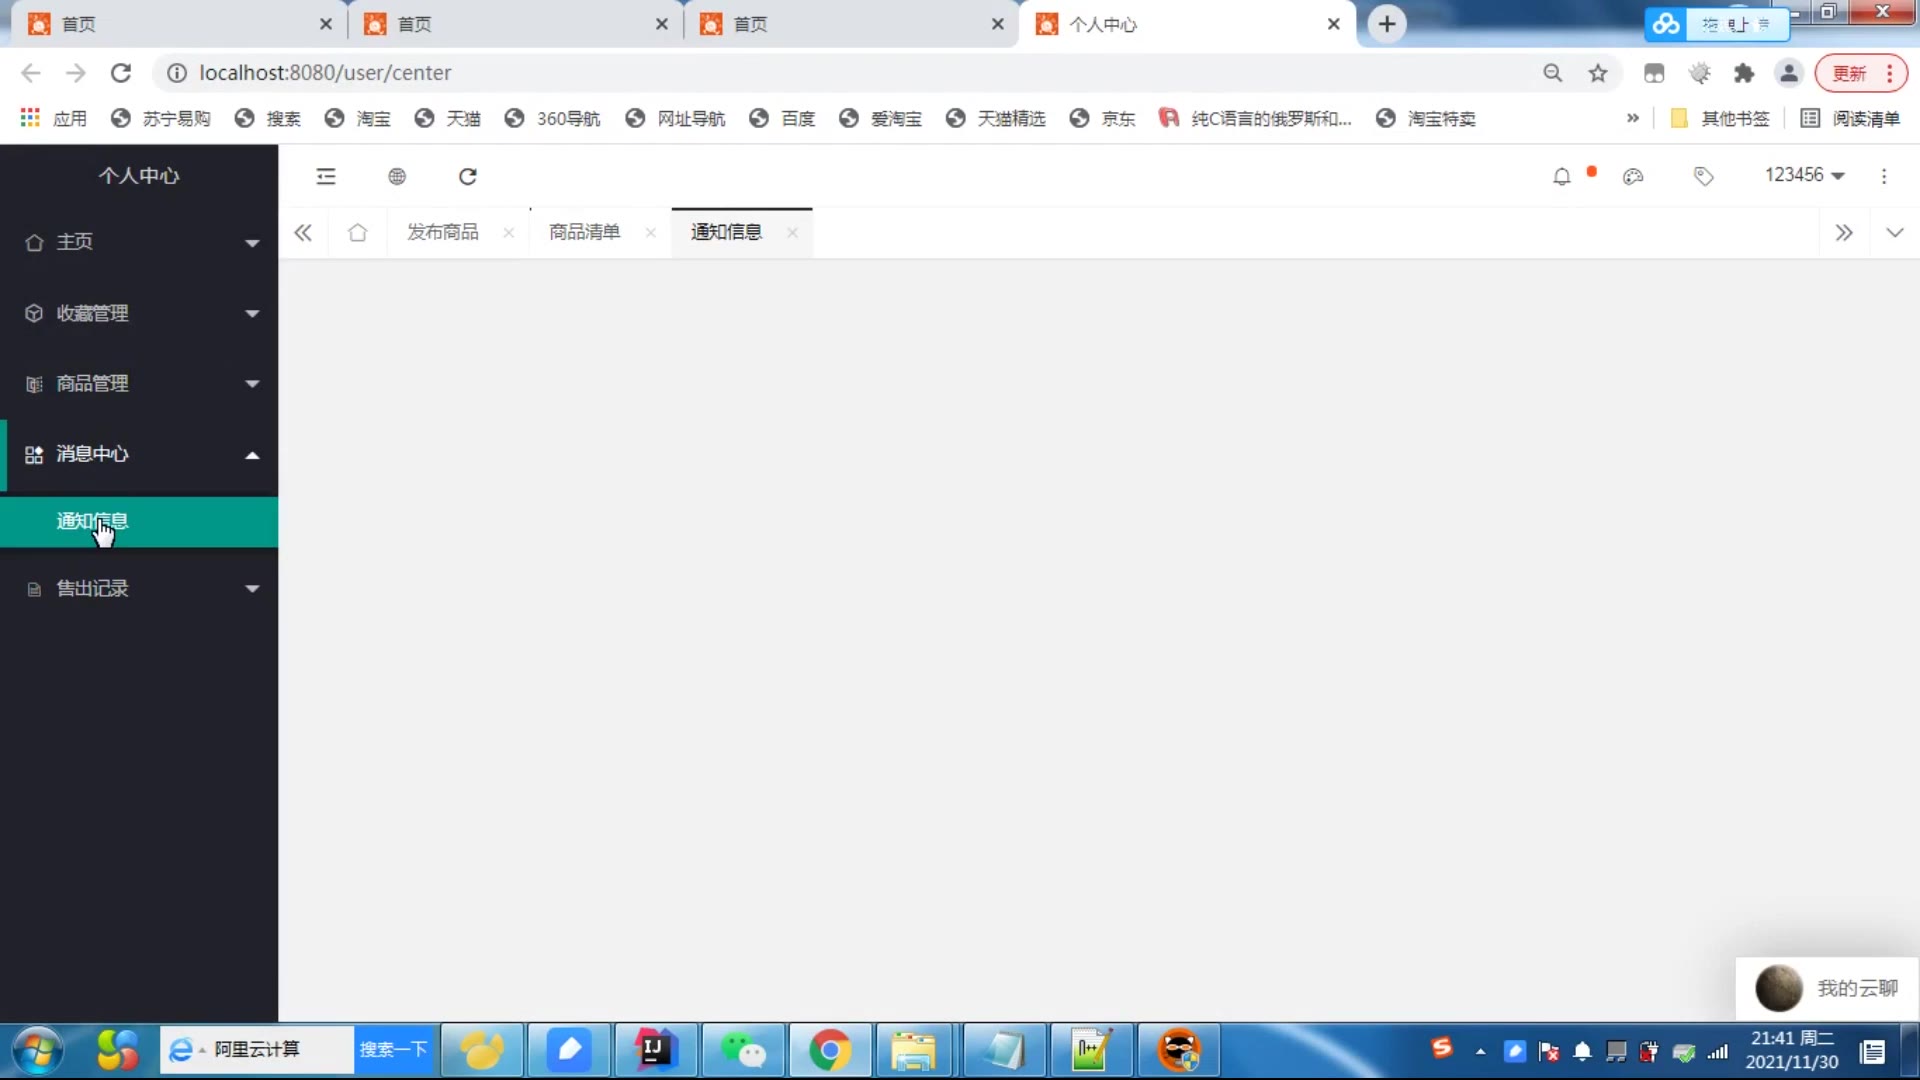The width and height of the screenshot is (1920, 1080).
Task: Reload the browser page
Action: point(121,73)
